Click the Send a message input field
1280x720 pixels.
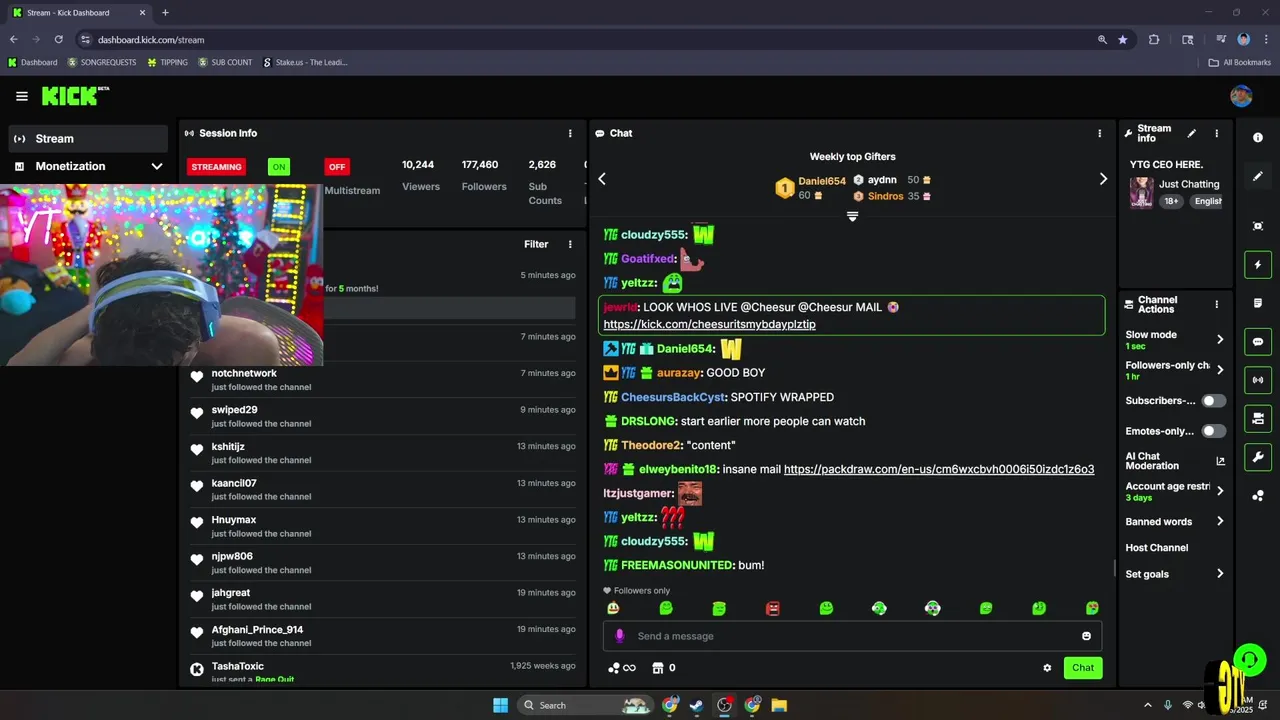pyautogui.click(x=852, y=636)
